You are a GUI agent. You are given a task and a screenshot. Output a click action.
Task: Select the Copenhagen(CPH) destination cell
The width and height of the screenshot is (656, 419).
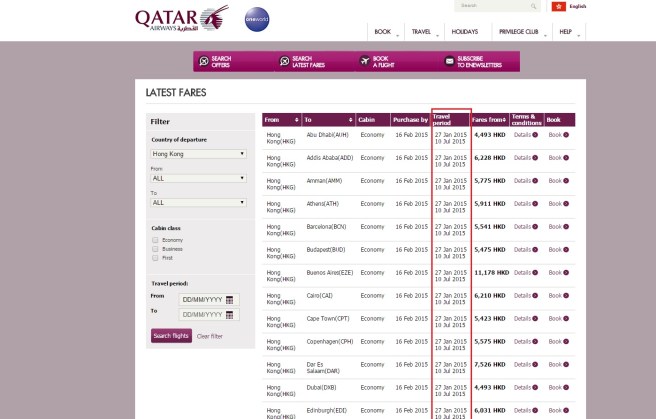pyautogui.click(x=330, y=342)
